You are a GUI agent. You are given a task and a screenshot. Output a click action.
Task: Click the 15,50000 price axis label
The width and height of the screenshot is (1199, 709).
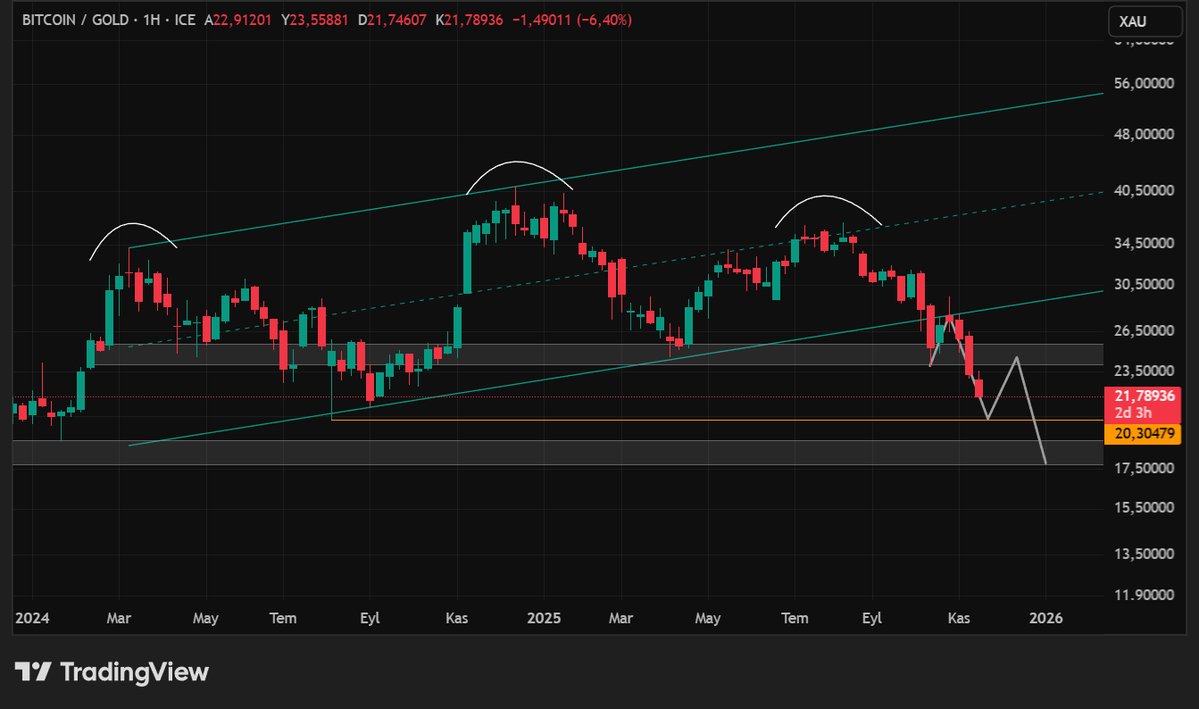coord(1143,507)
